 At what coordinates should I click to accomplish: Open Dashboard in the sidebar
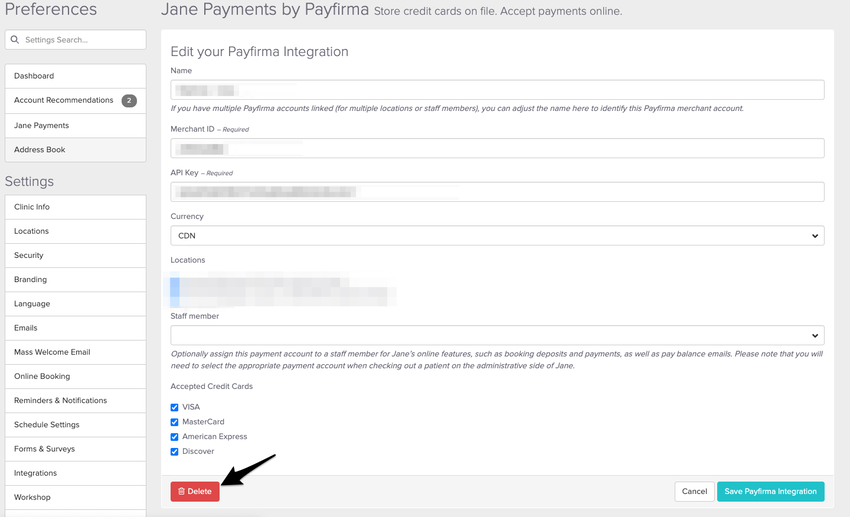coord(75,76)
